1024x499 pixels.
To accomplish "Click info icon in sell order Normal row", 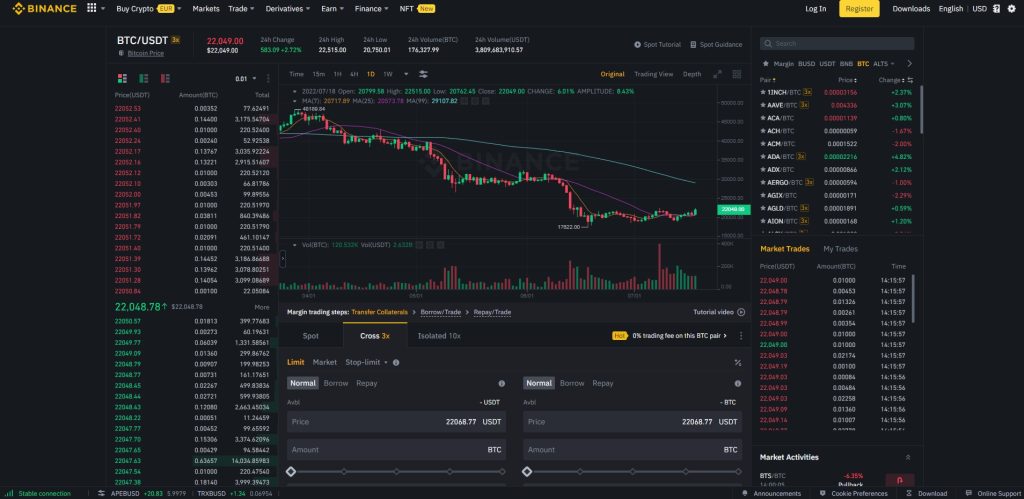I will point(738,383).
